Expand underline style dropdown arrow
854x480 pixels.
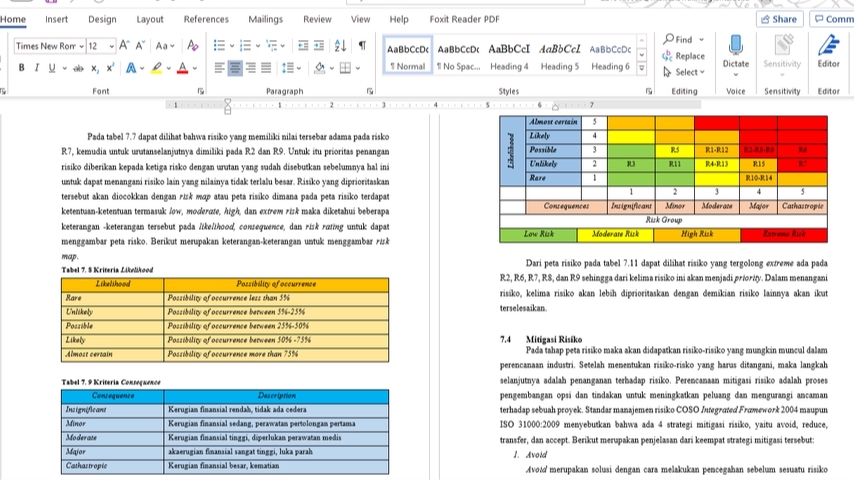[64, 68]
